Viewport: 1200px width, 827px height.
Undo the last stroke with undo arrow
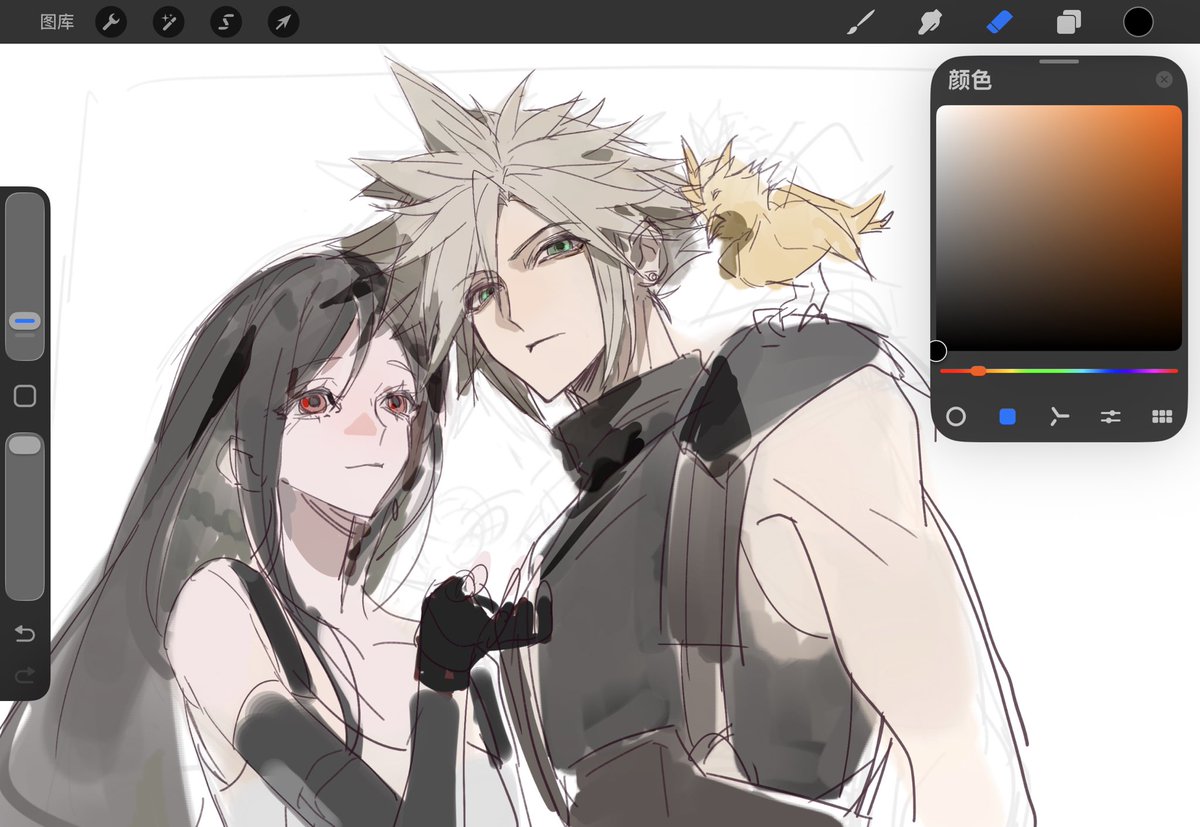25,634
